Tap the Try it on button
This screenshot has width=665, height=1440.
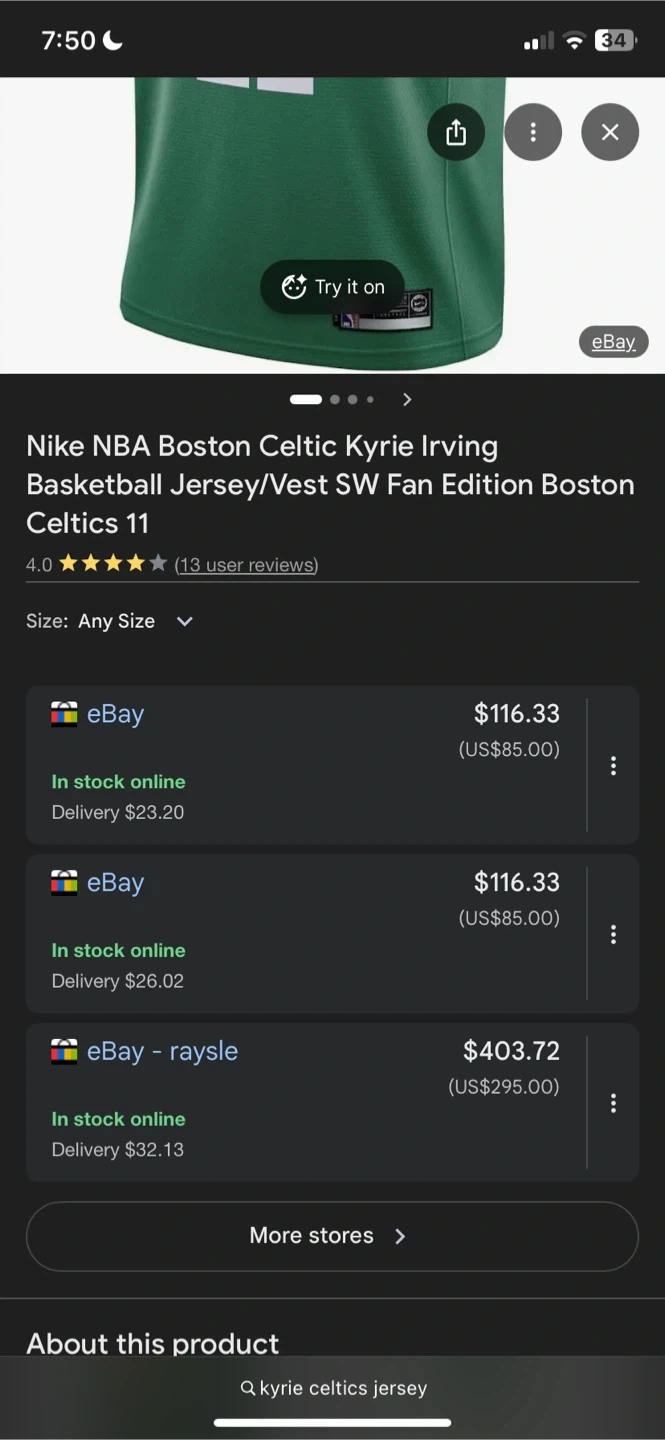(x=333, y=287)
